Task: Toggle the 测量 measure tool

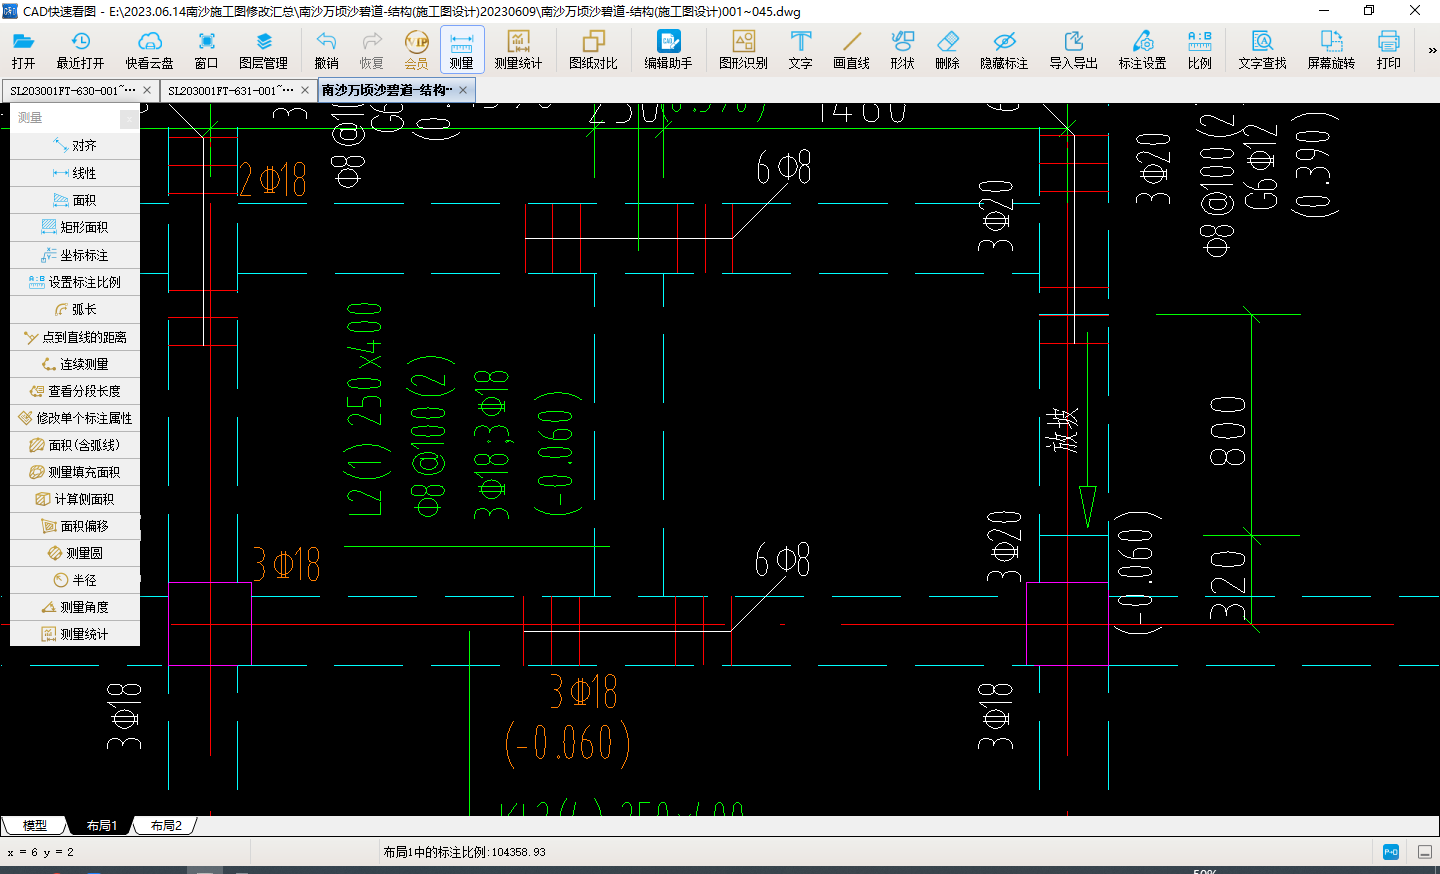Action: pyautogui.click(x=461, y=50)
